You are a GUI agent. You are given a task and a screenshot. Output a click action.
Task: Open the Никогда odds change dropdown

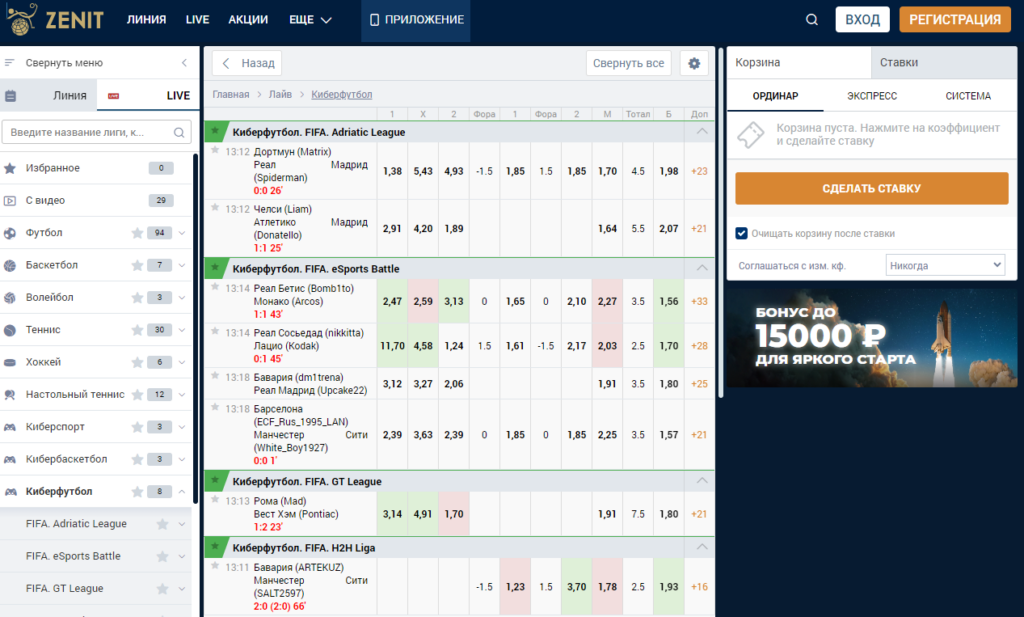click(x=945, y=265)
